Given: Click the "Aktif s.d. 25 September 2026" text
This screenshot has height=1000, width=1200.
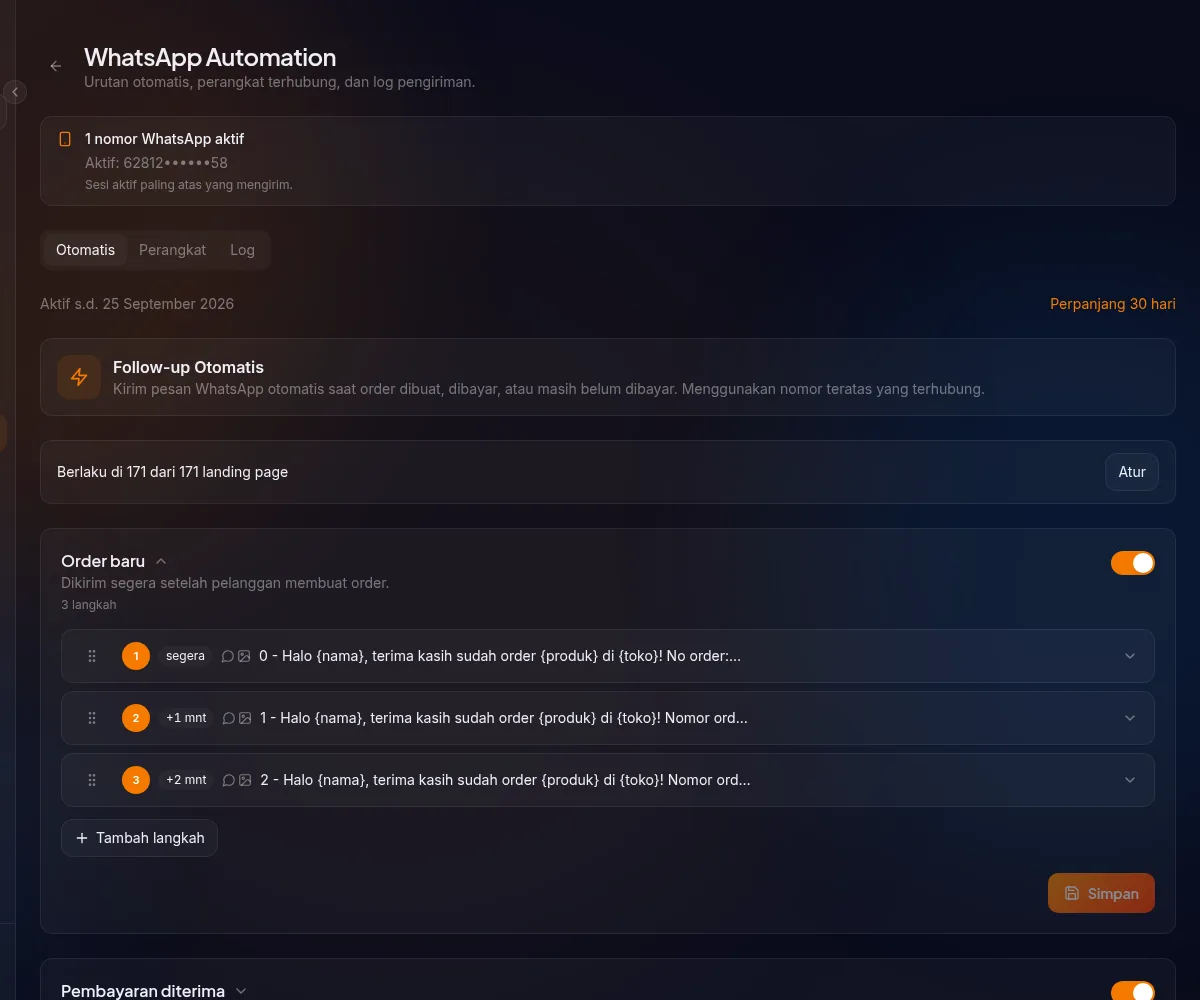Looking at the screenshot, I should pos(137,304).
